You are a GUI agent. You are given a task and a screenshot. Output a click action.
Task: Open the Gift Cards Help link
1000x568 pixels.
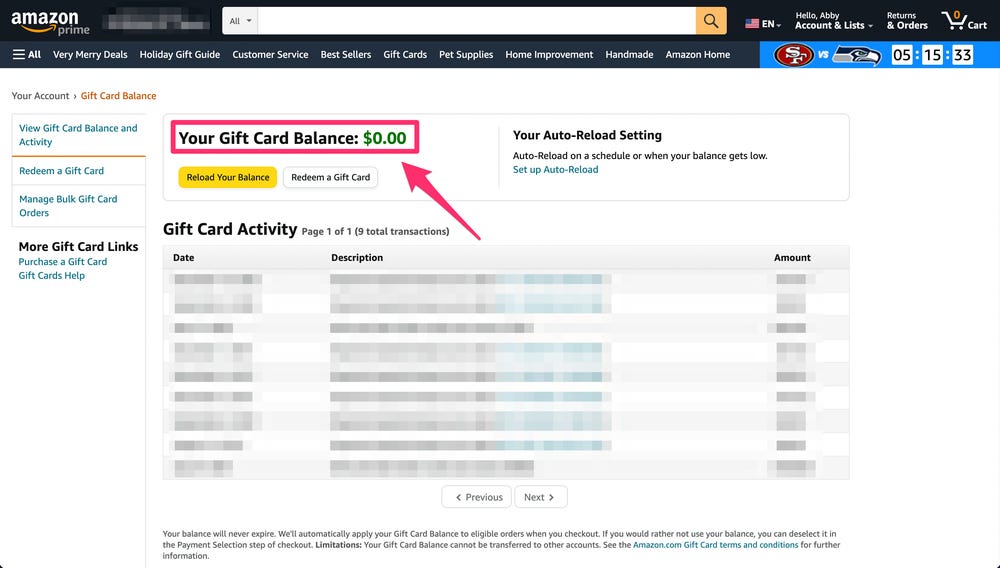[52, 276]
